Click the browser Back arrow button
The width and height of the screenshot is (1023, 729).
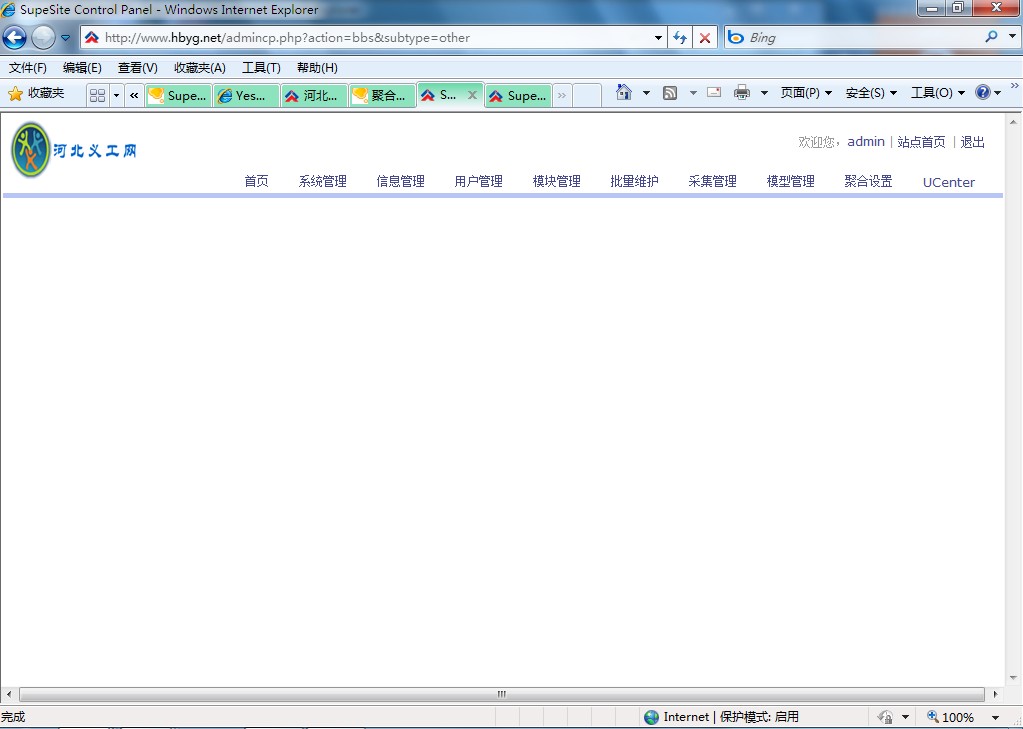click(14, 38)
